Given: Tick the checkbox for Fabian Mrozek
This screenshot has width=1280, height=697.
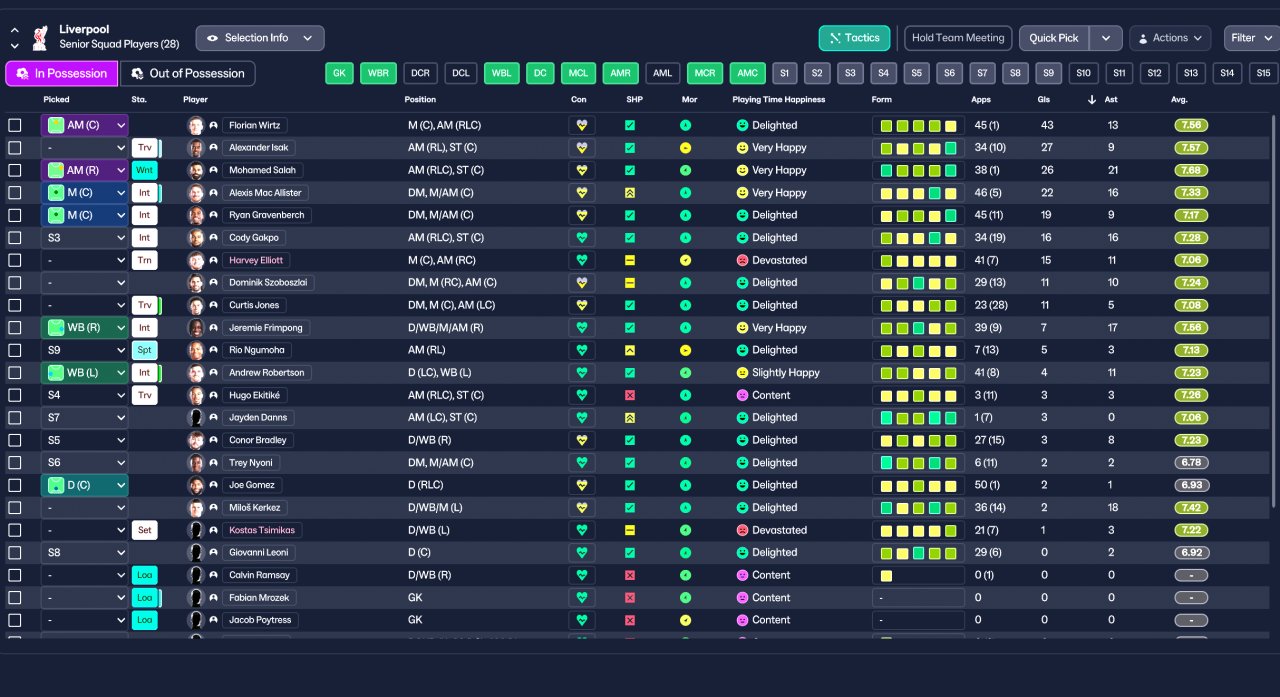Looking at the screenshot, I should [14, 598].
